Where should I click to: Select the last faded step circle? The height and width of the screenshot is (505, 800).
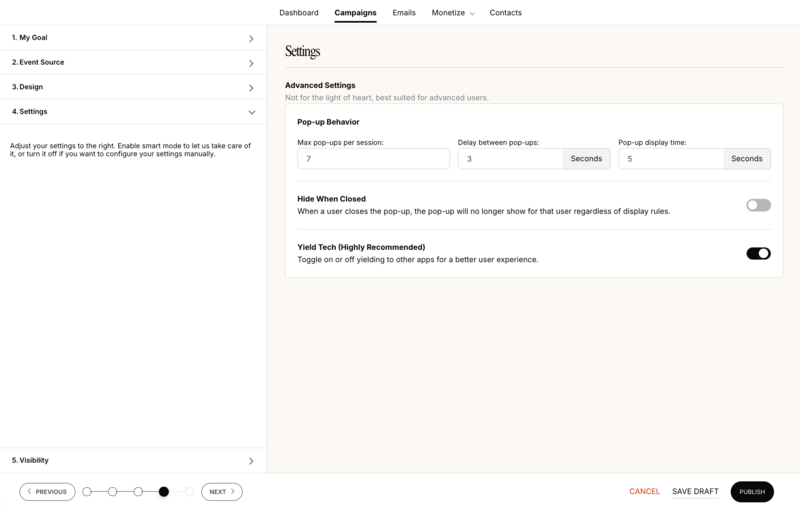[189, 492]
